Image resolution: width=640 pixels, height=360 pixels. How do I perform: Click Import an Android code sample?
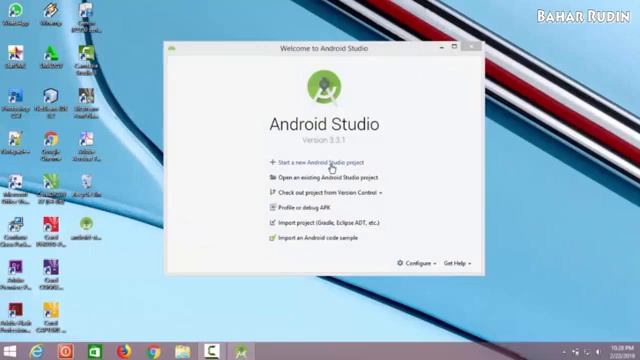coord(314,238)
